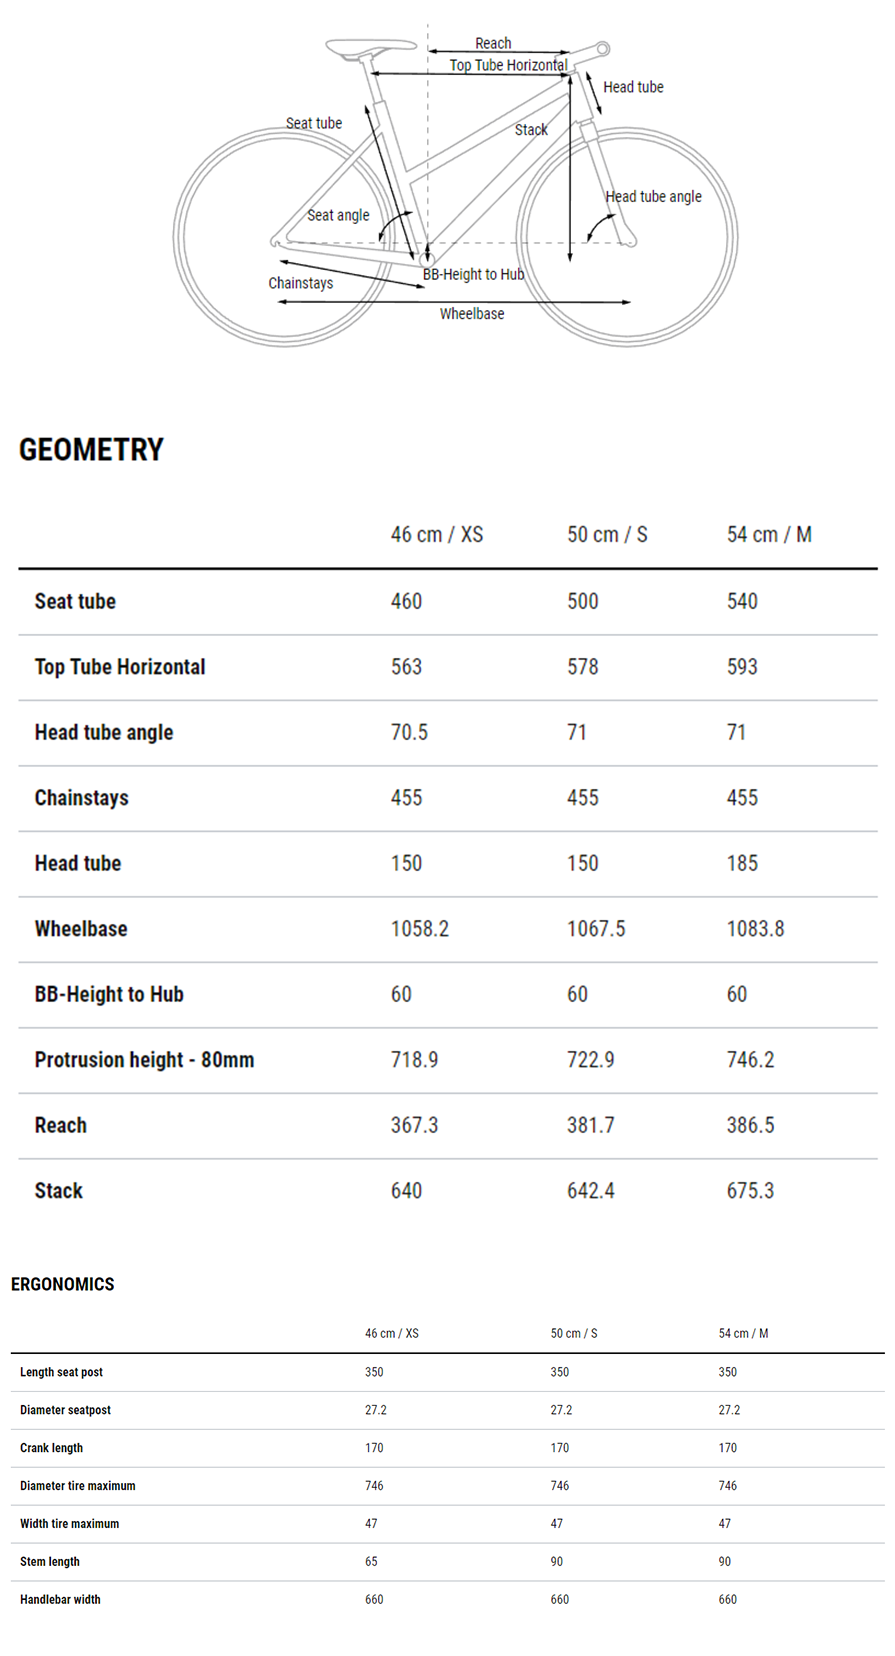
Task: Click the Seat tube row label
Action: tap(75, 601)
